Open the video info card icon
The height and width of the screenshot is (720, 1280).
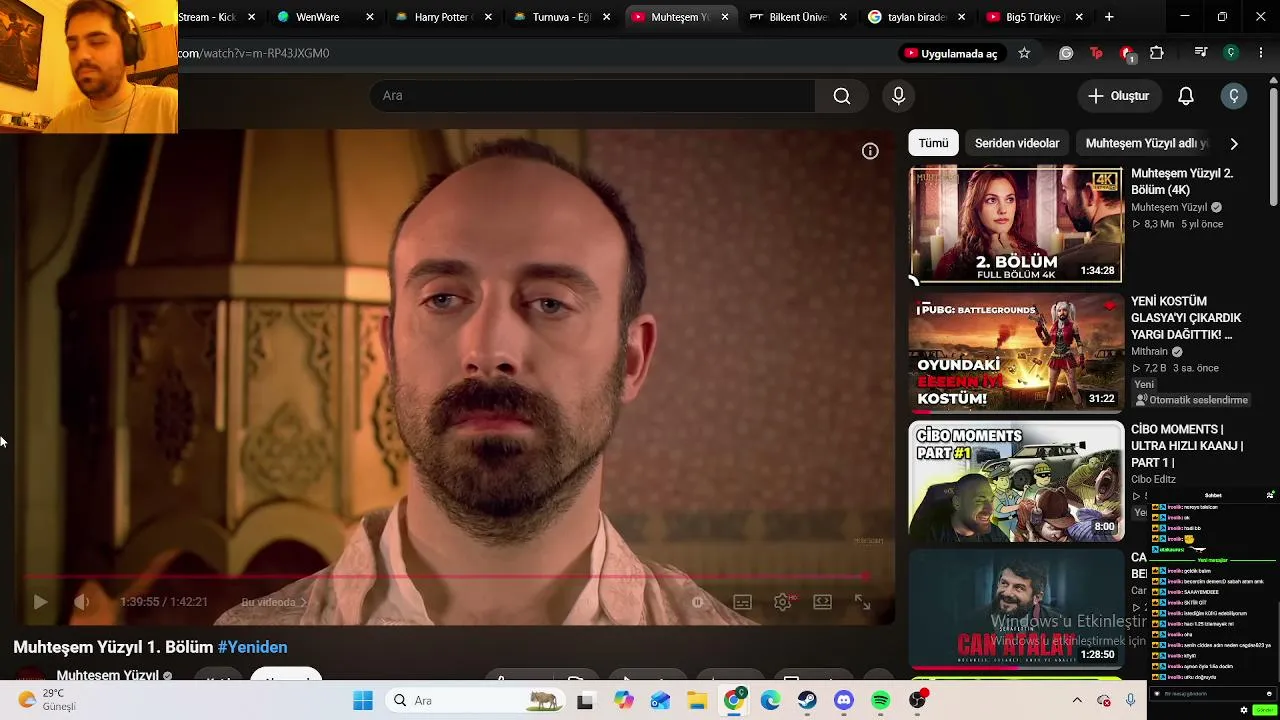[870, 151]
